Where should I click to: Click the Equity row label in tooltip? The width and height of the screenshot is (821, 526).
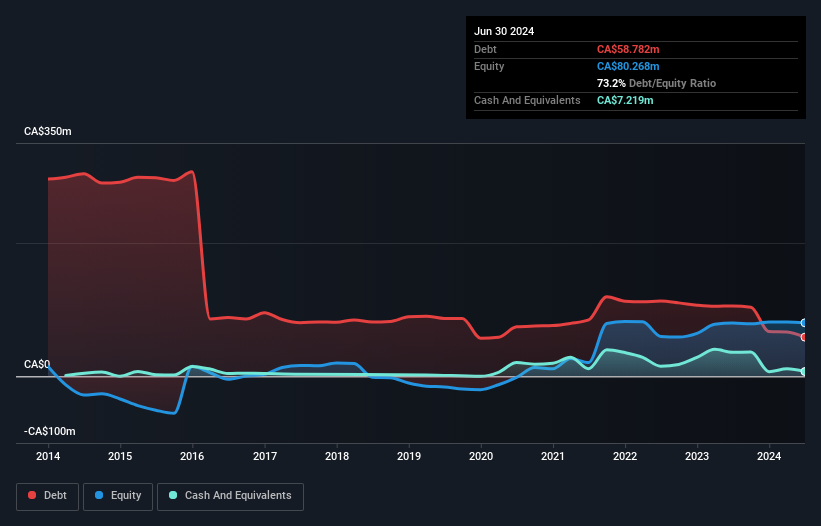point(489,66)
